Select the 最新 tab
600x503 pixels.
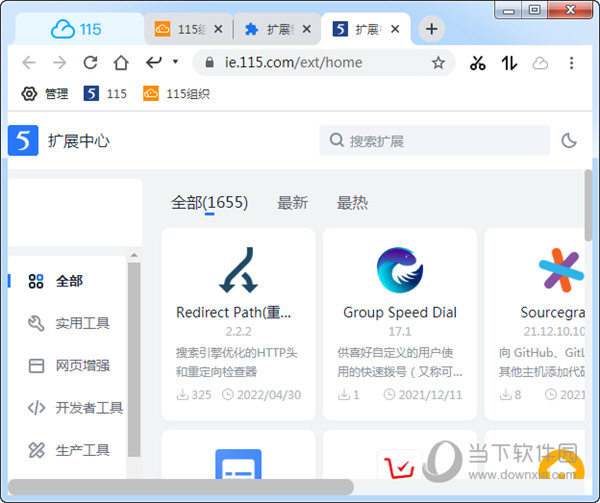pyautogui.click(x=292, y=203)
